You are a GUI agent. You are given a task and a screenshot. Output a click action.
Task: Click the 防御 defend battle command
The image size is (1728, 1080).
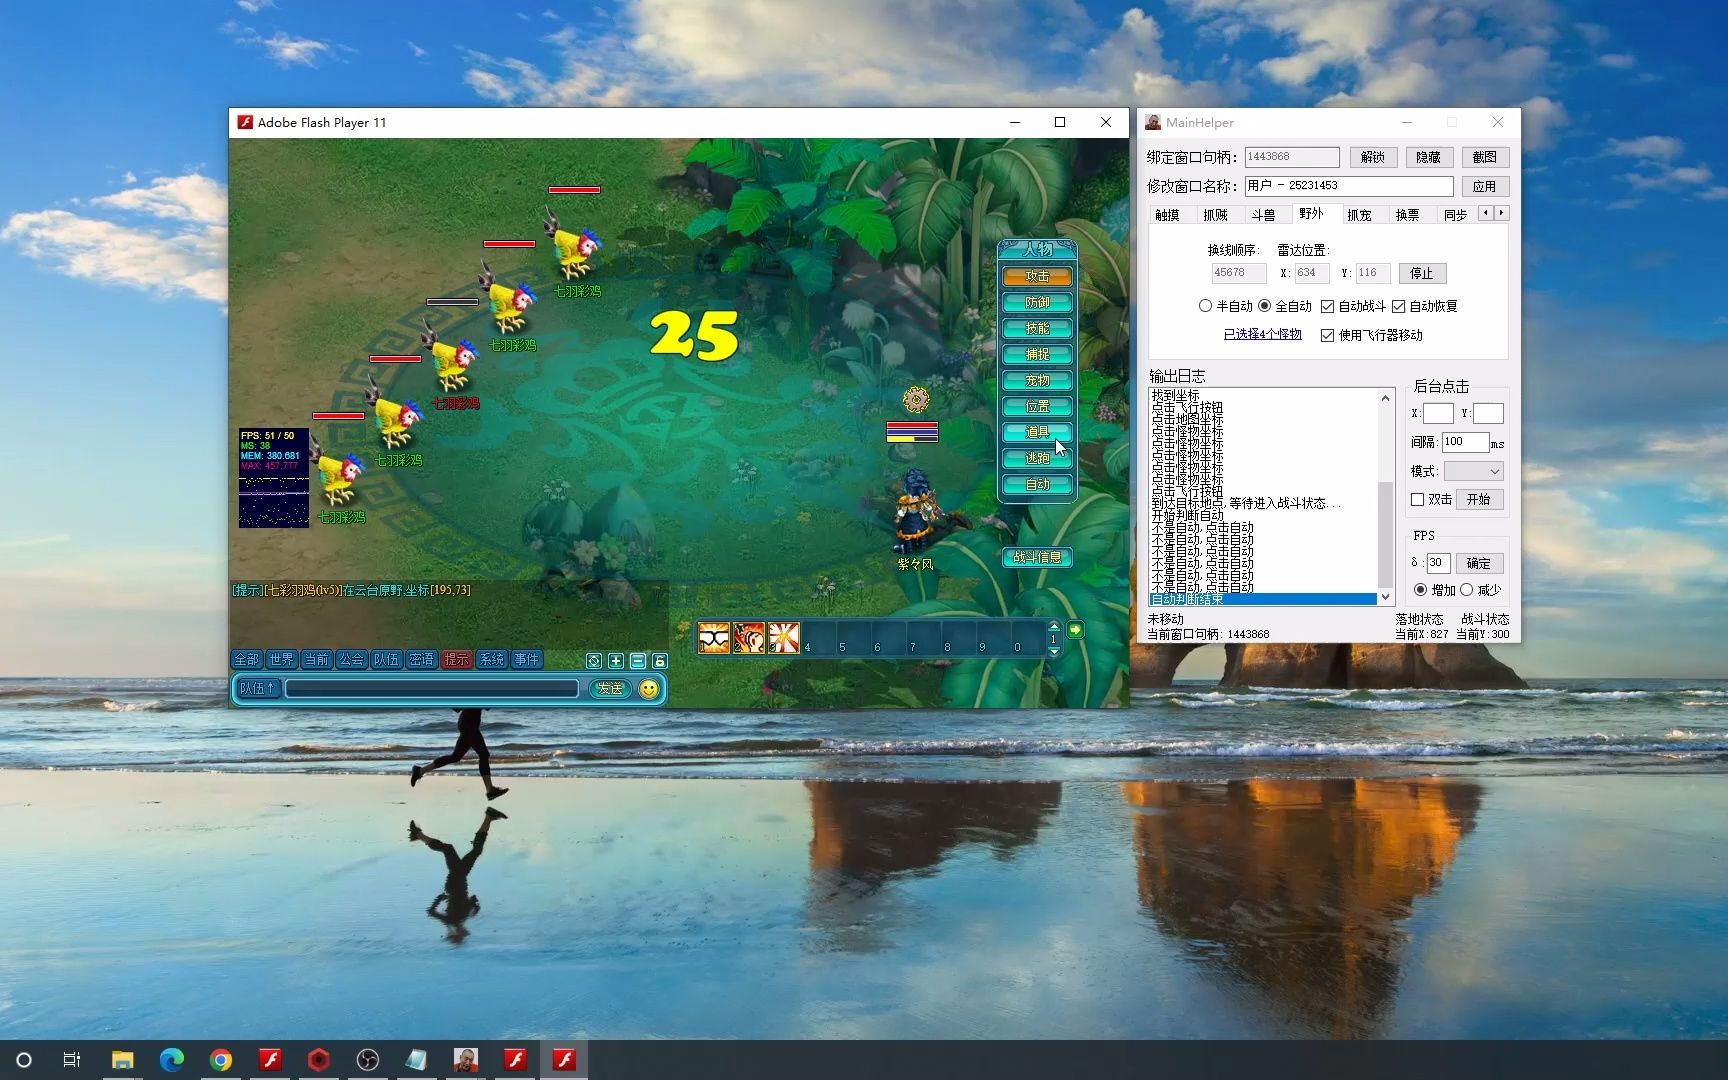(1038, 302)
